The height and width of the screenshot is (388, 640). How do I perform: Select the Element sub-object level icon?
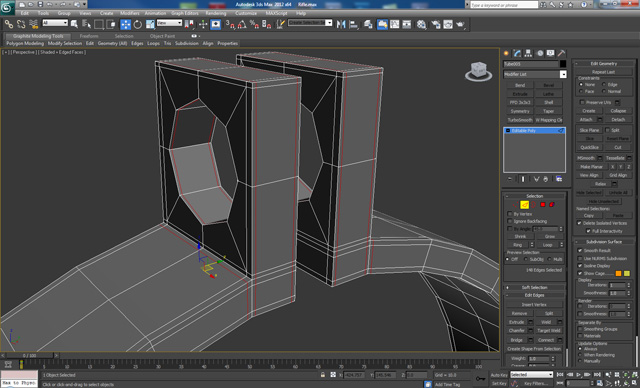(x=552, y=205)
